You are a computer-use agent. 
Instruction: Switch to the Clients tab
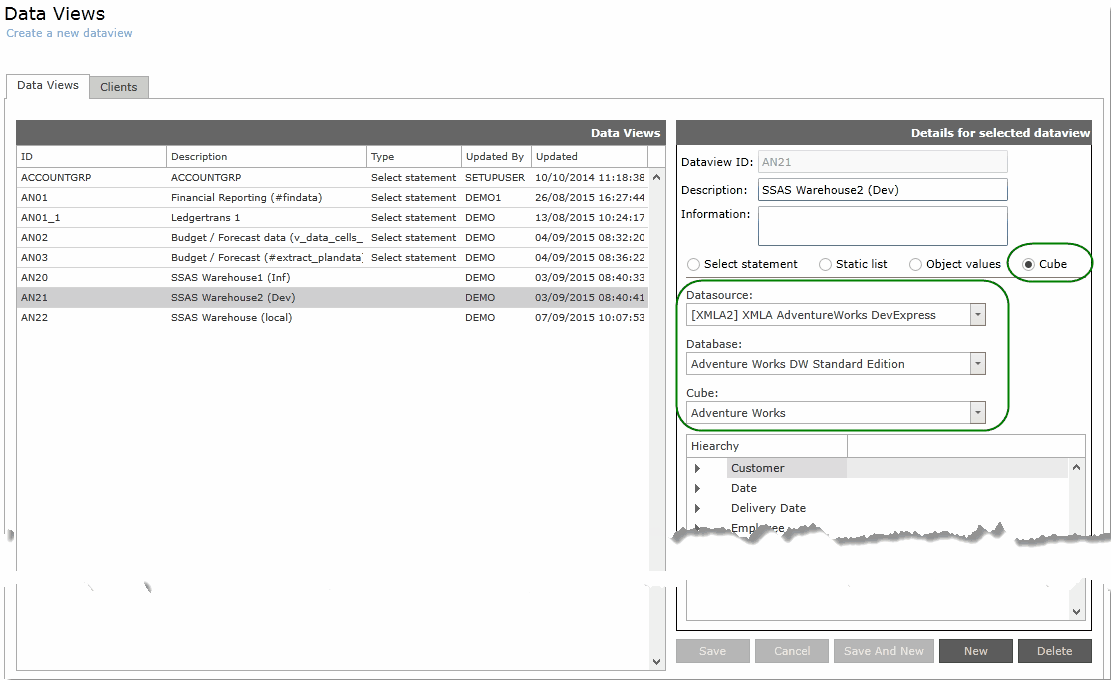coord(119,87)
